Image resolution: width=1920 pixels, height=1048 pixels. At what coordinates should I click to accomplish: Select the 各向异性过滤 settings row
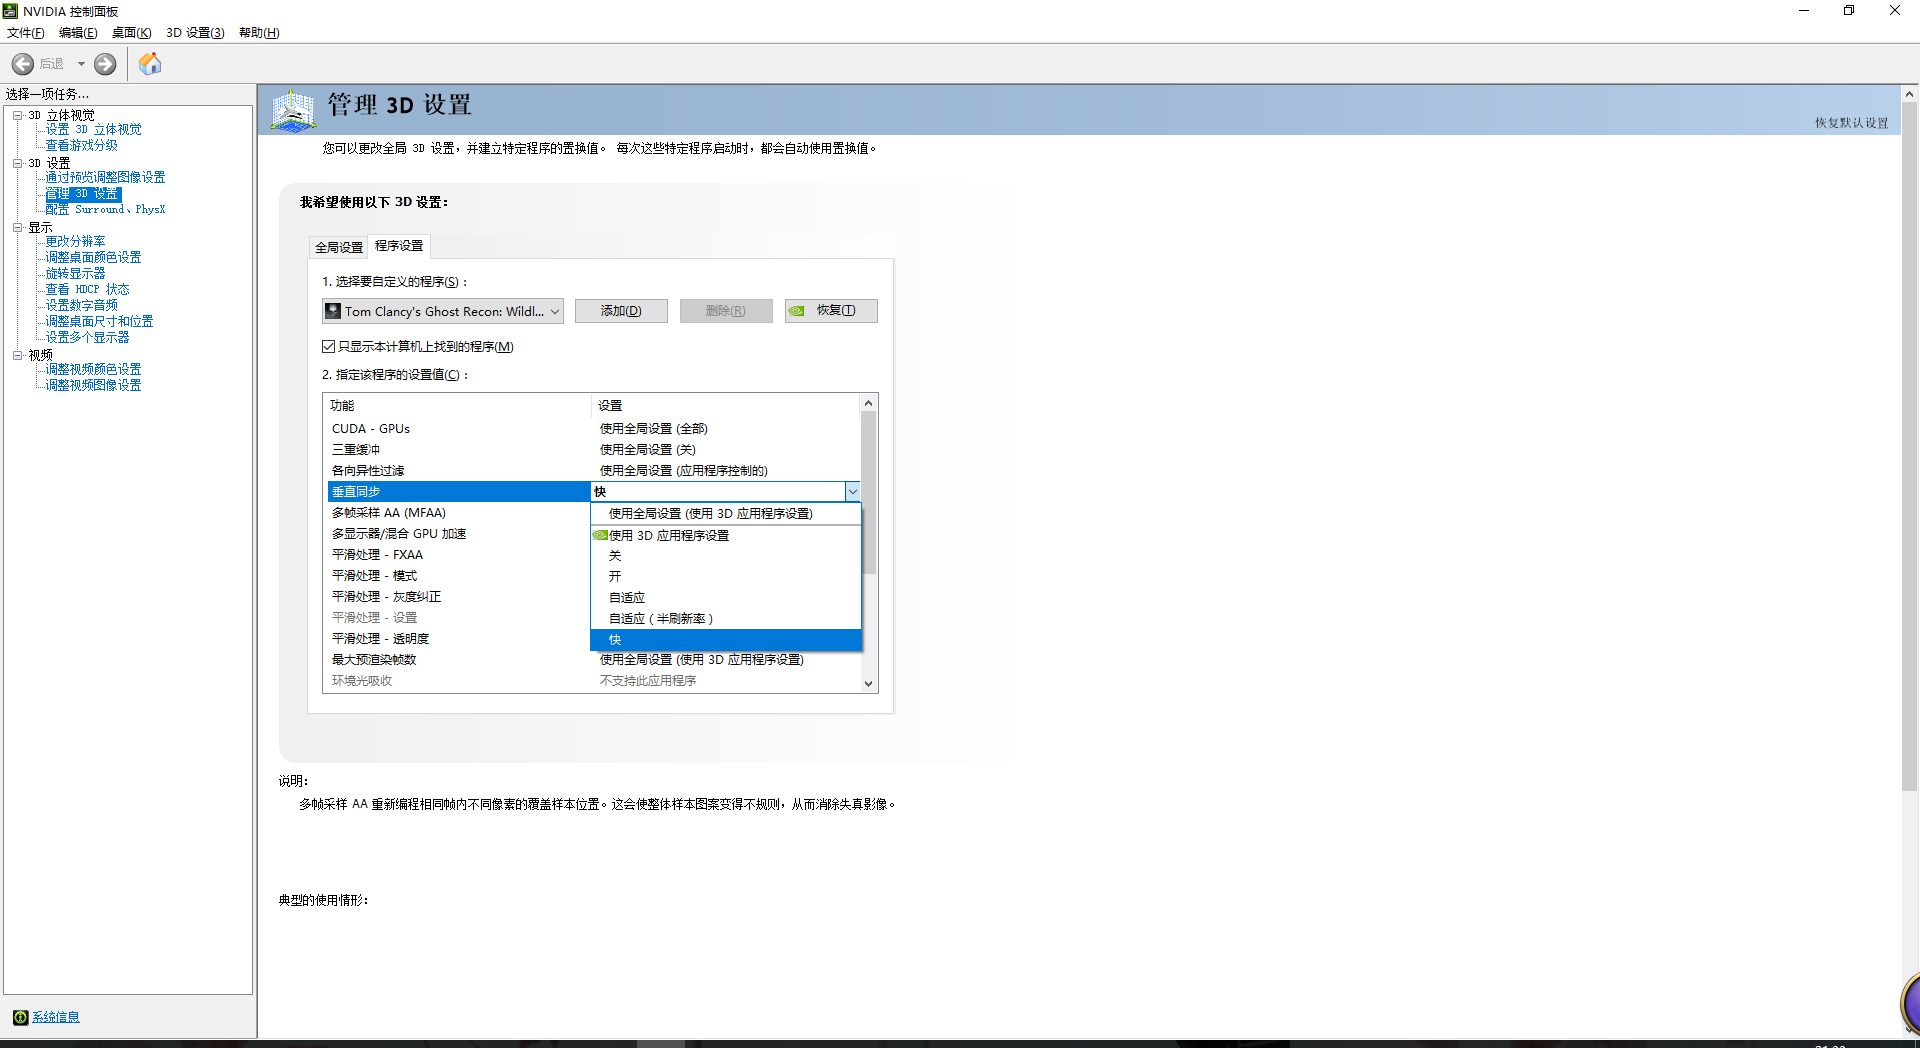click(594, 471)
